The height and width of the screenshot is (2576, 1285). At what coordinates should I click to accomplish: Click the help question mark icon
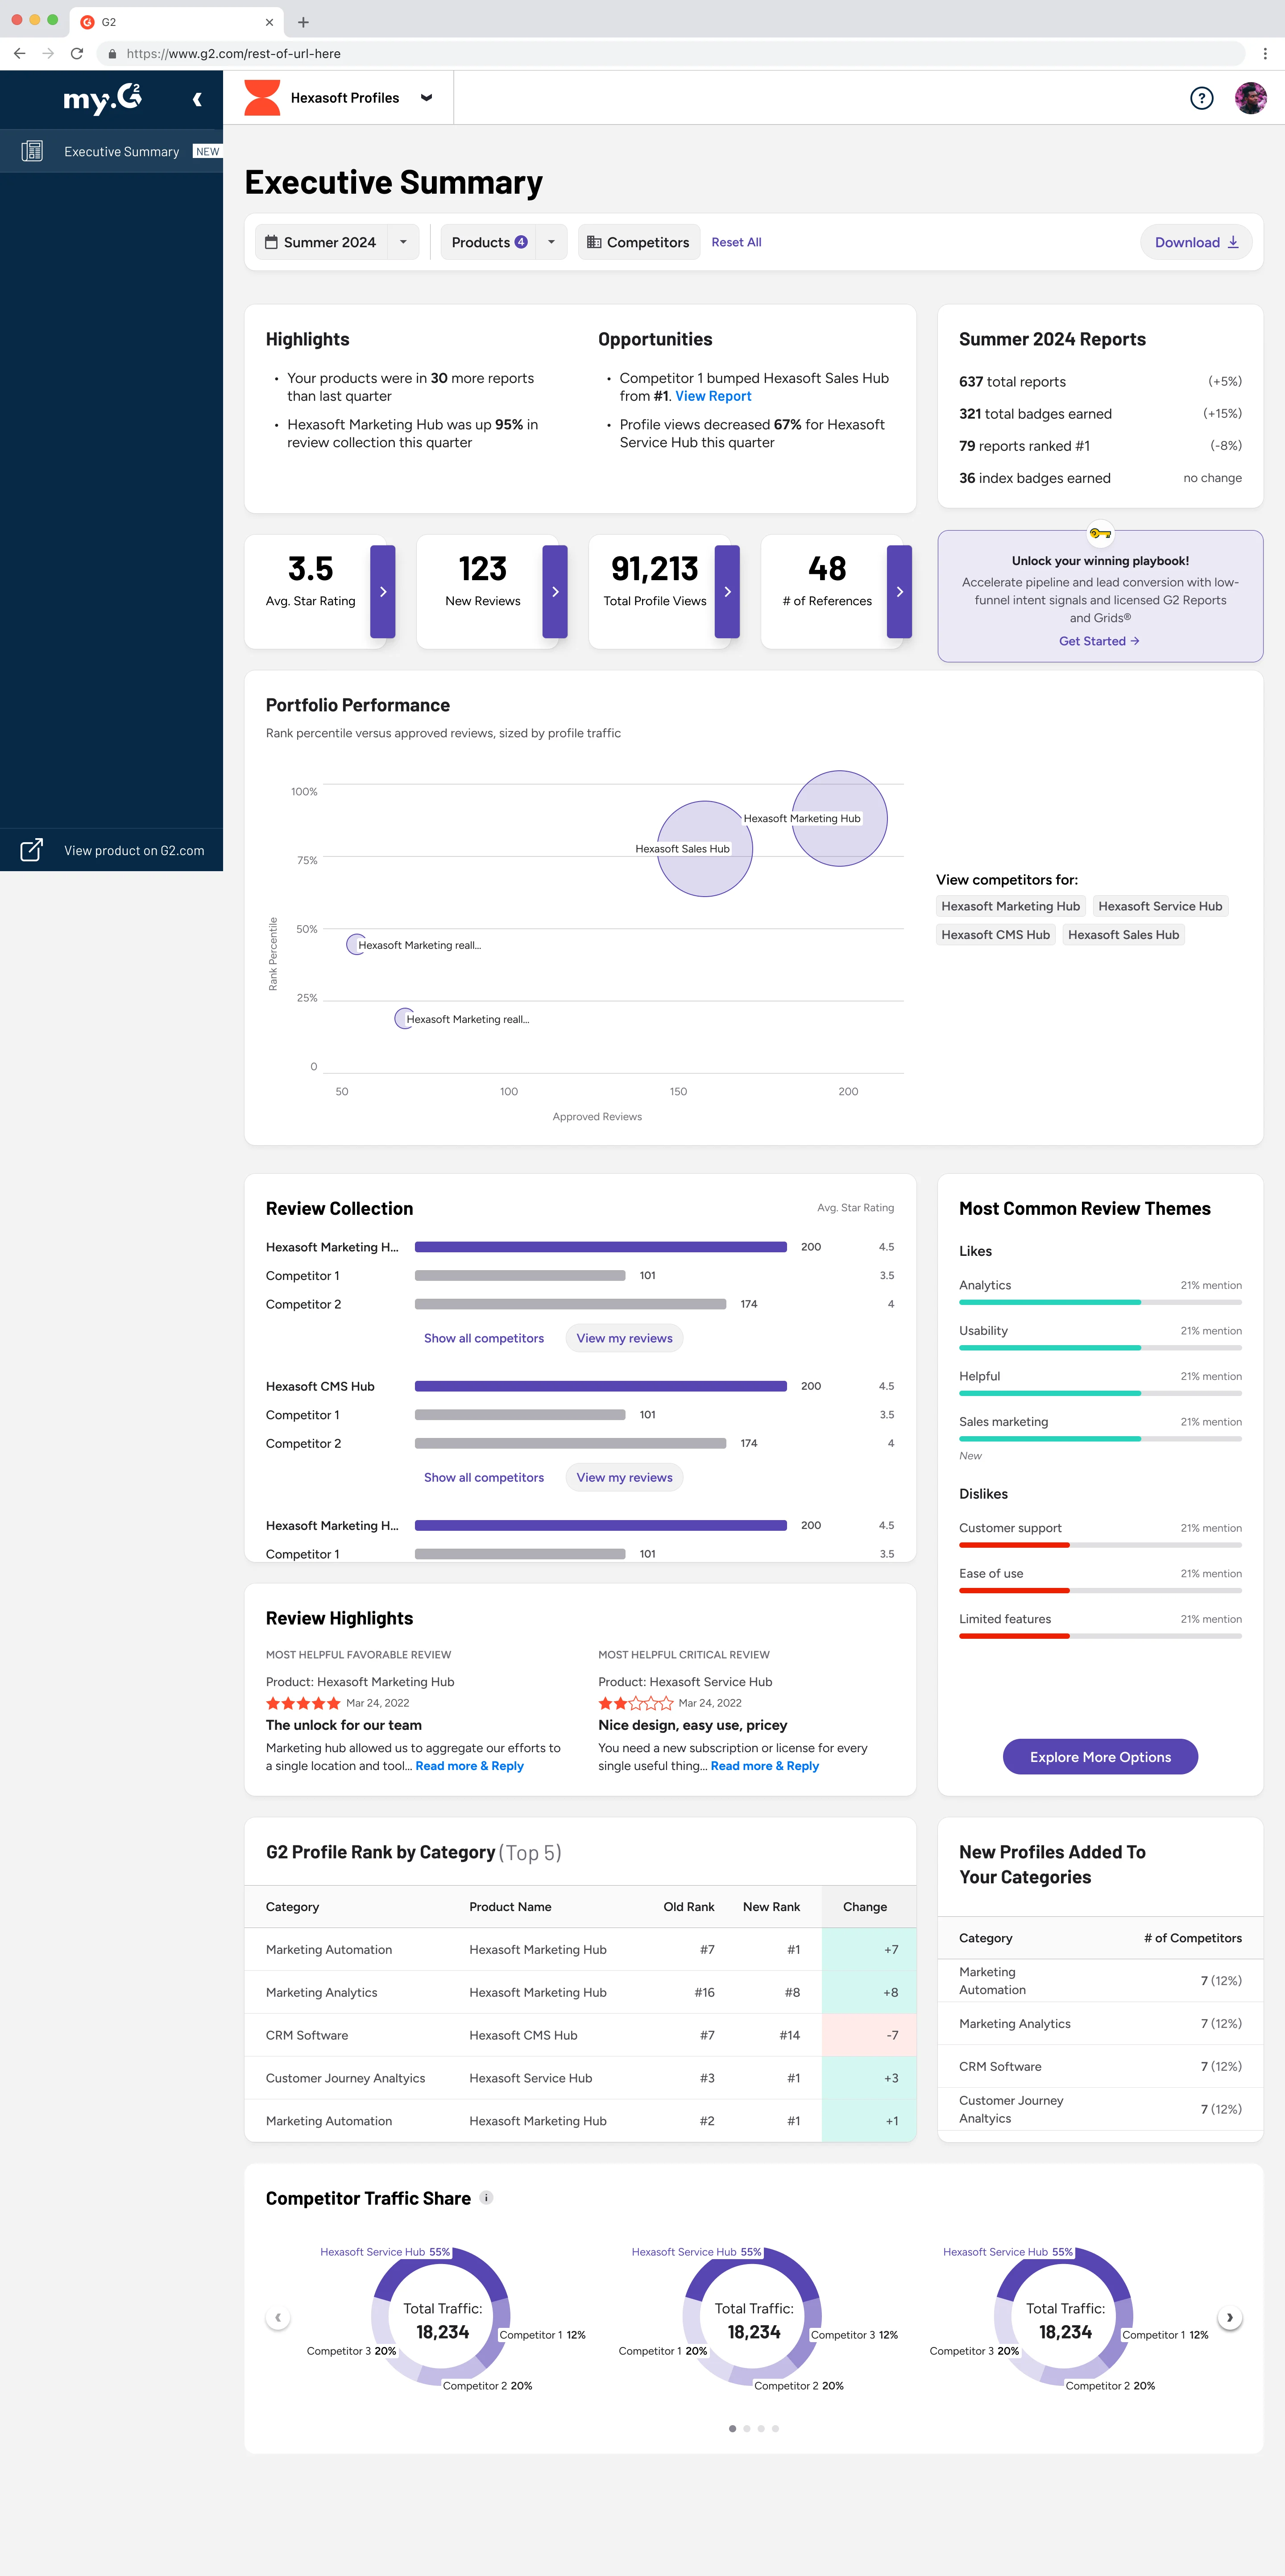(x=1201, y=98)
